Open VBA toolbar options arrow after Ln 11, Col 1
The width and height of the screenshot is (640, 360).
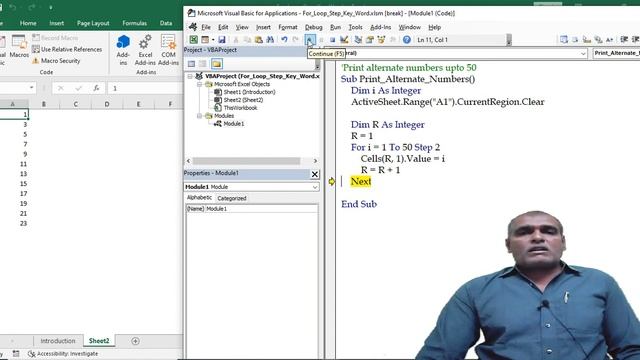tap(509, 40)
